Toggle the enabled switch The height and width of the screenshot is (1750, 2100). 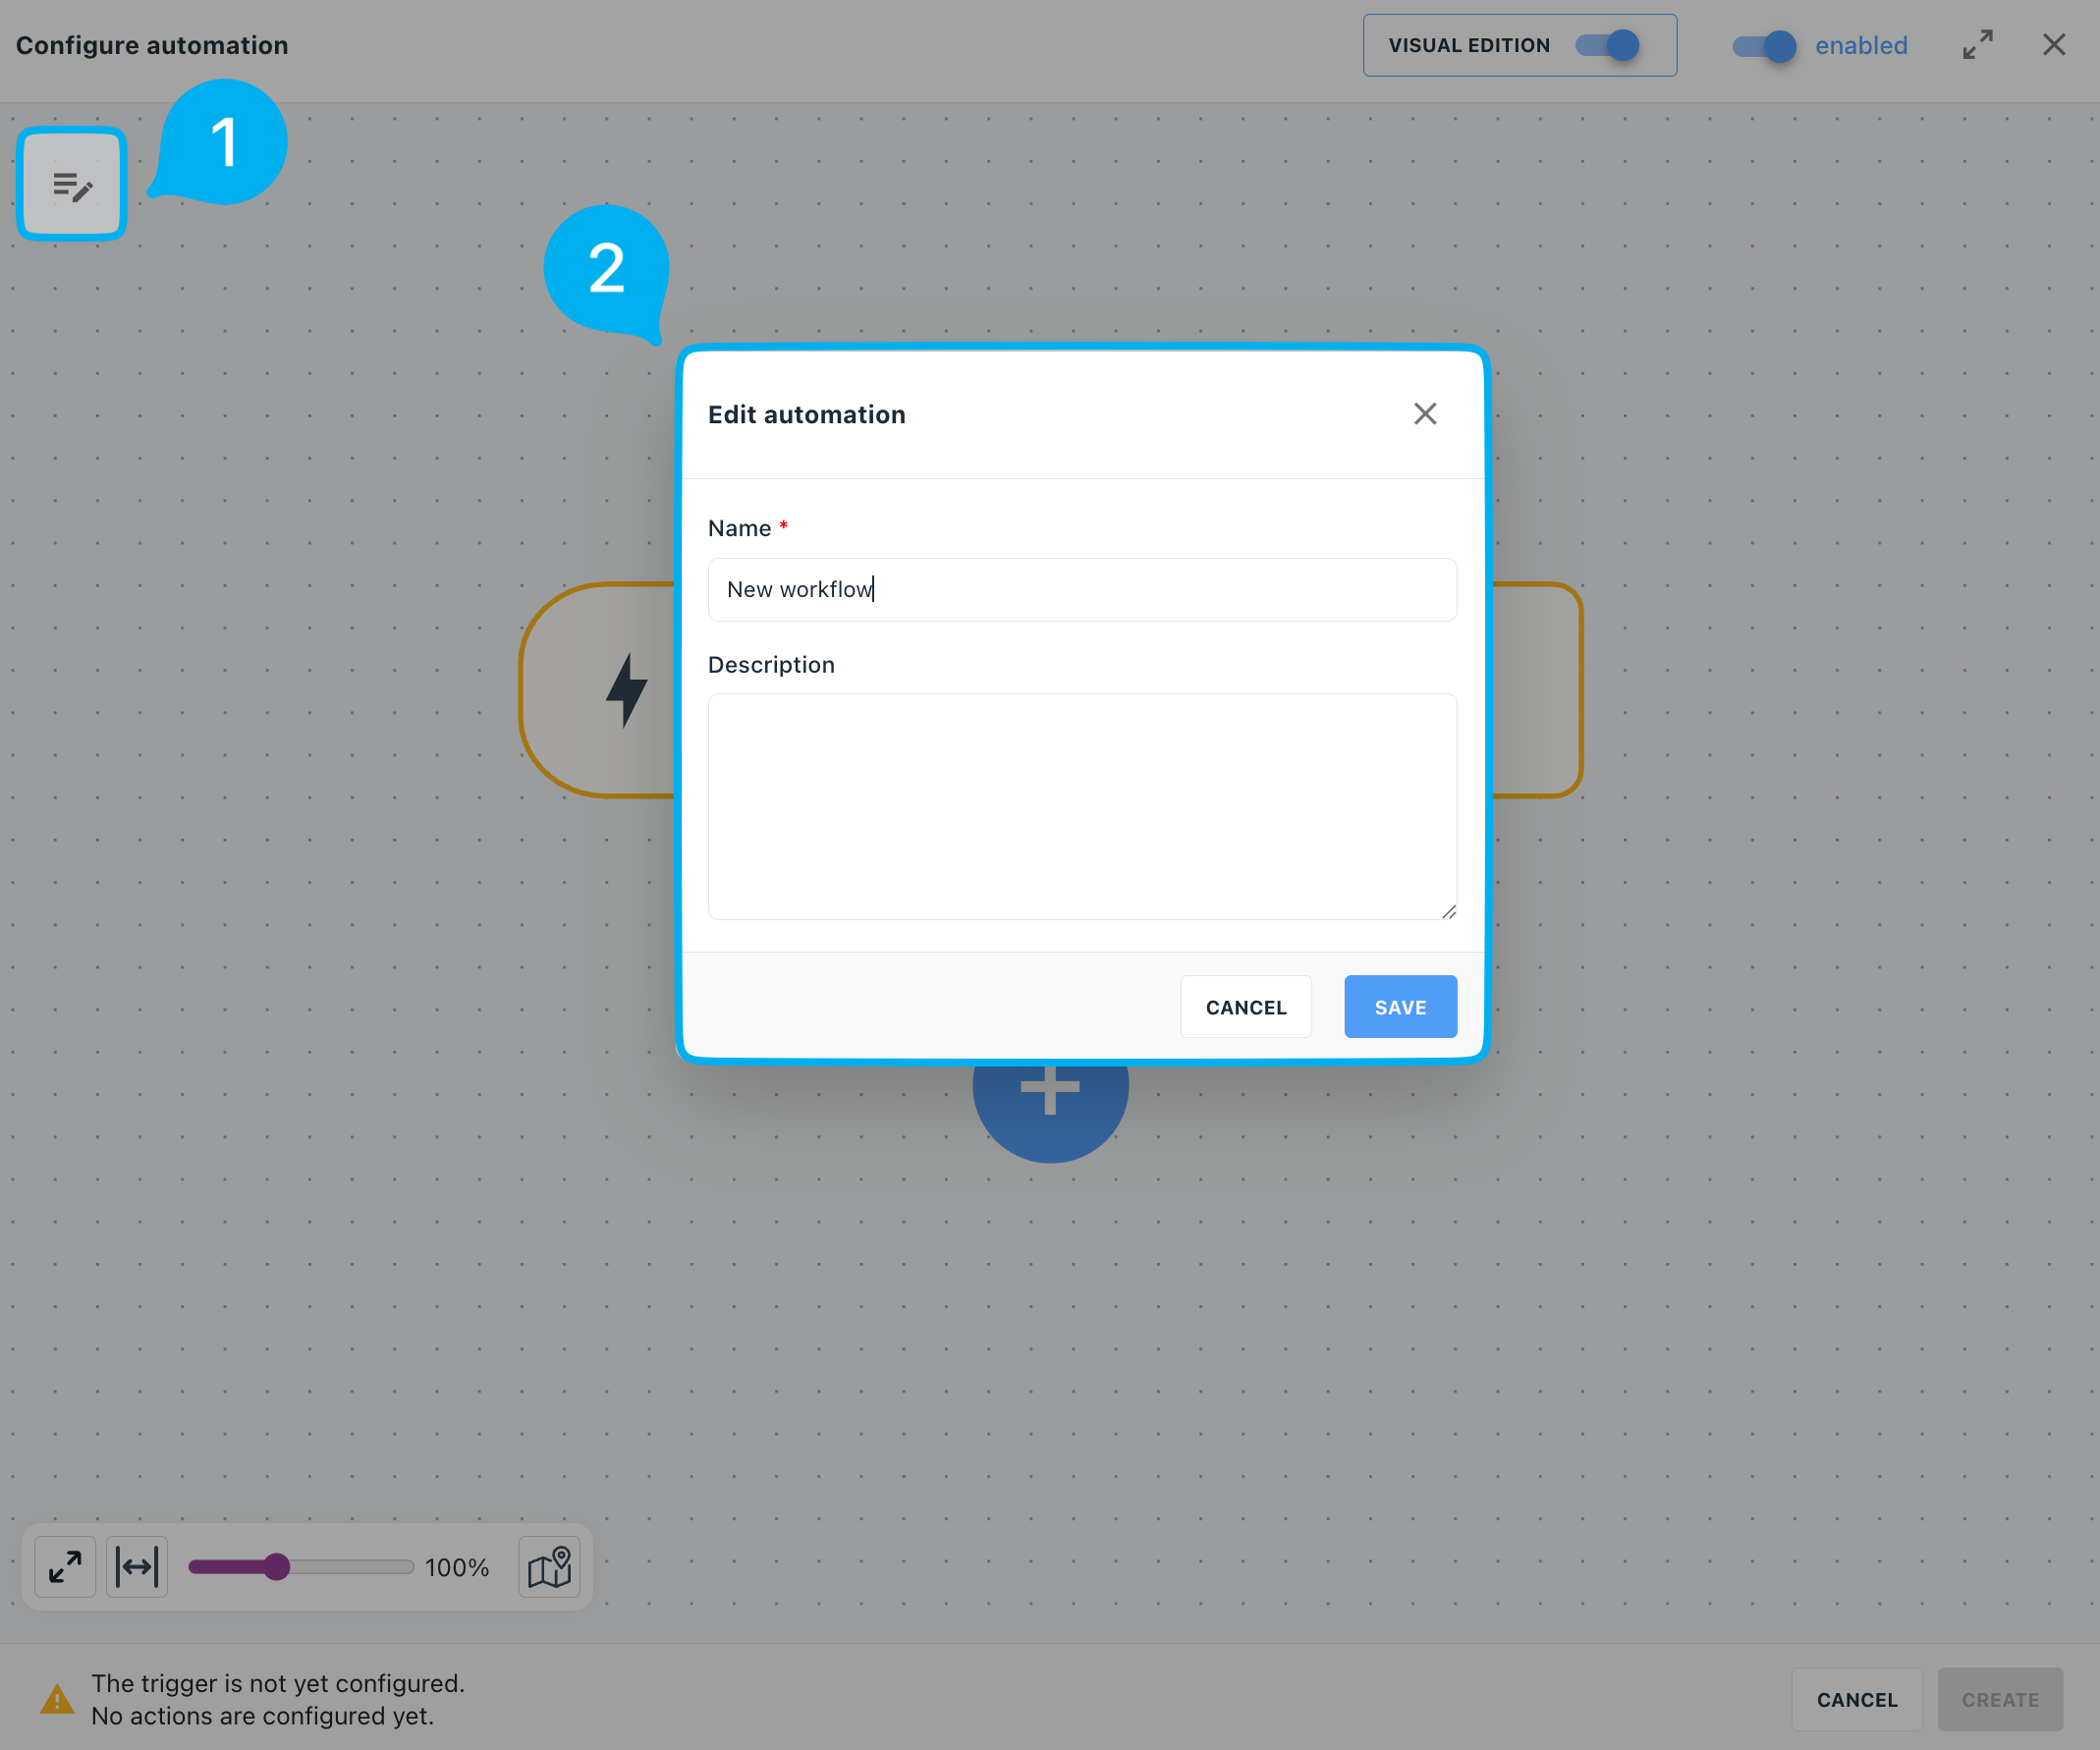1764,46
